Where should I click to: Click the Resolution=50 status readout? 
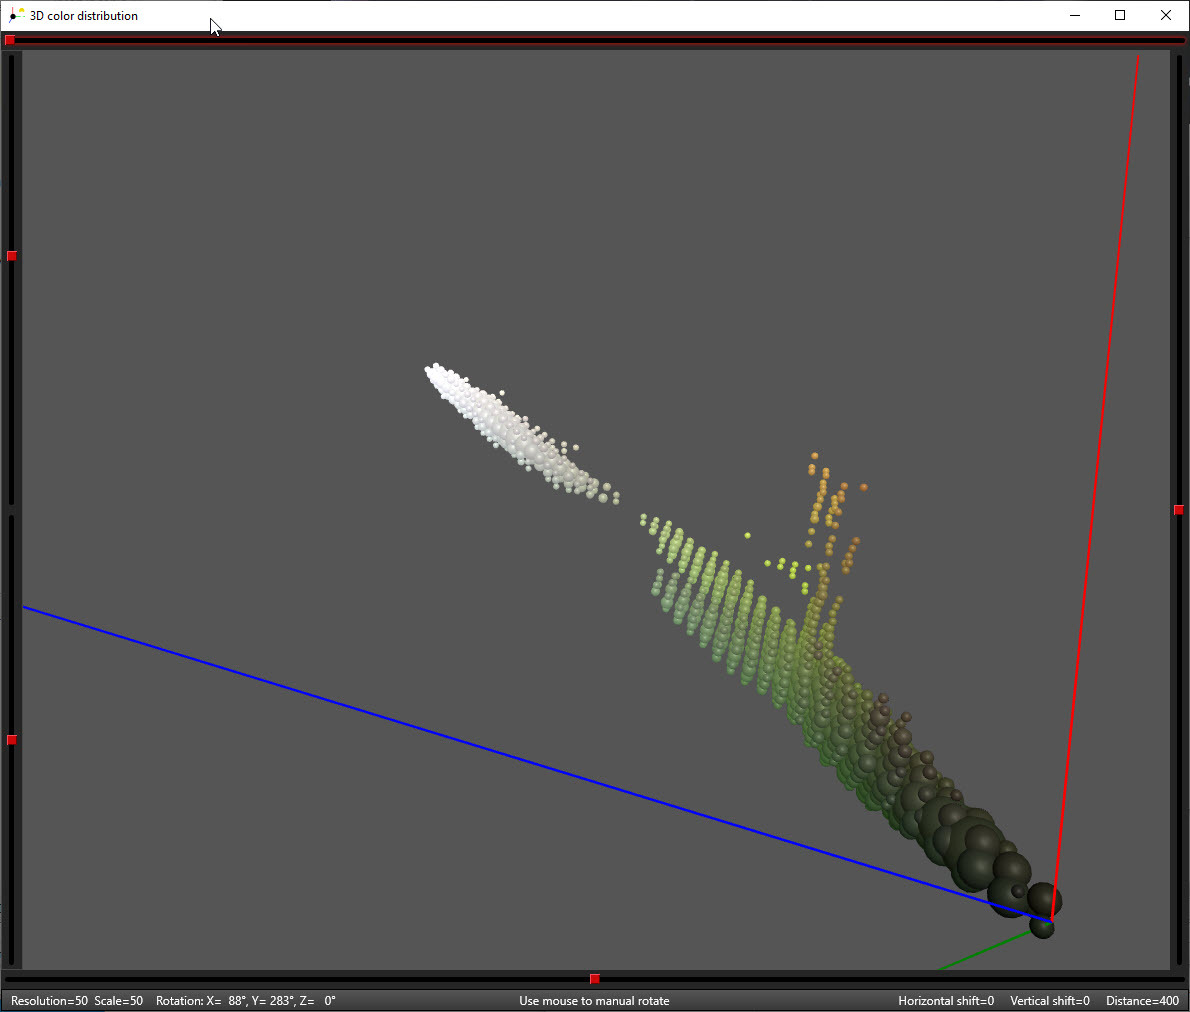[49, 1001]
